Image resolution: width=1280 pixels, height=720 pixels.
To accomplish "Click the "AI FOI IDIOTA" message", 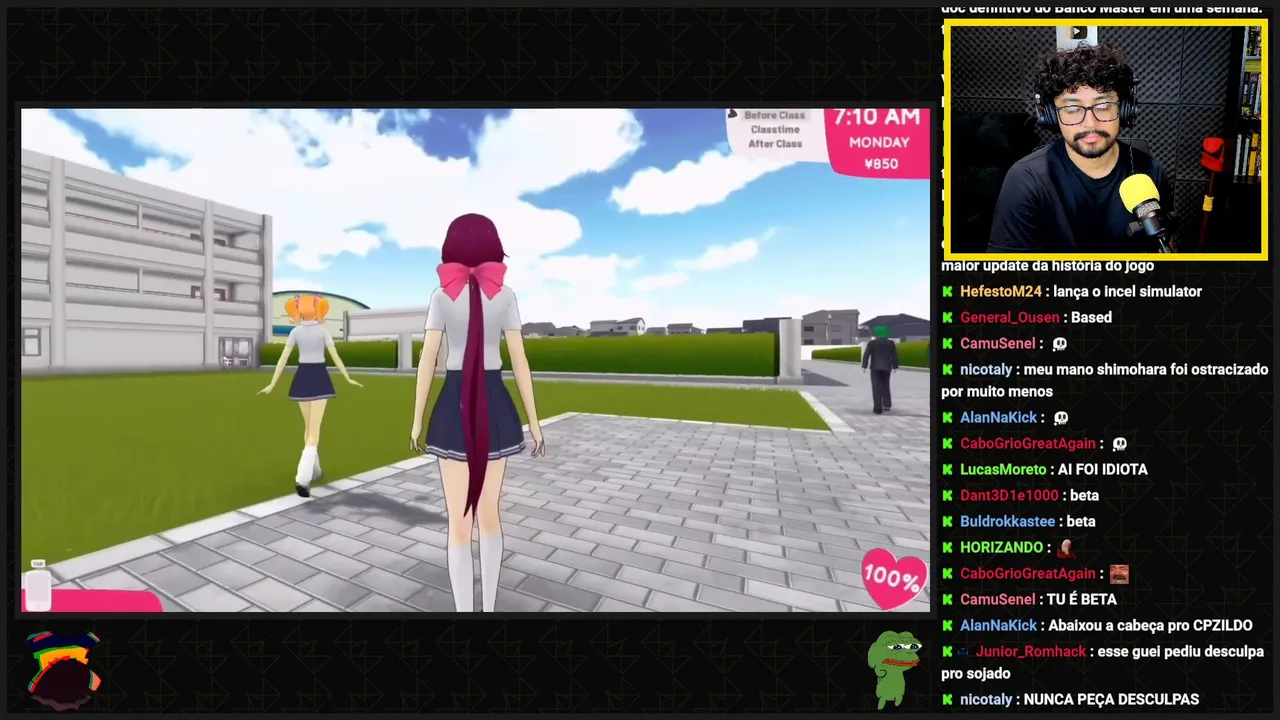I will coord(1102,469).
